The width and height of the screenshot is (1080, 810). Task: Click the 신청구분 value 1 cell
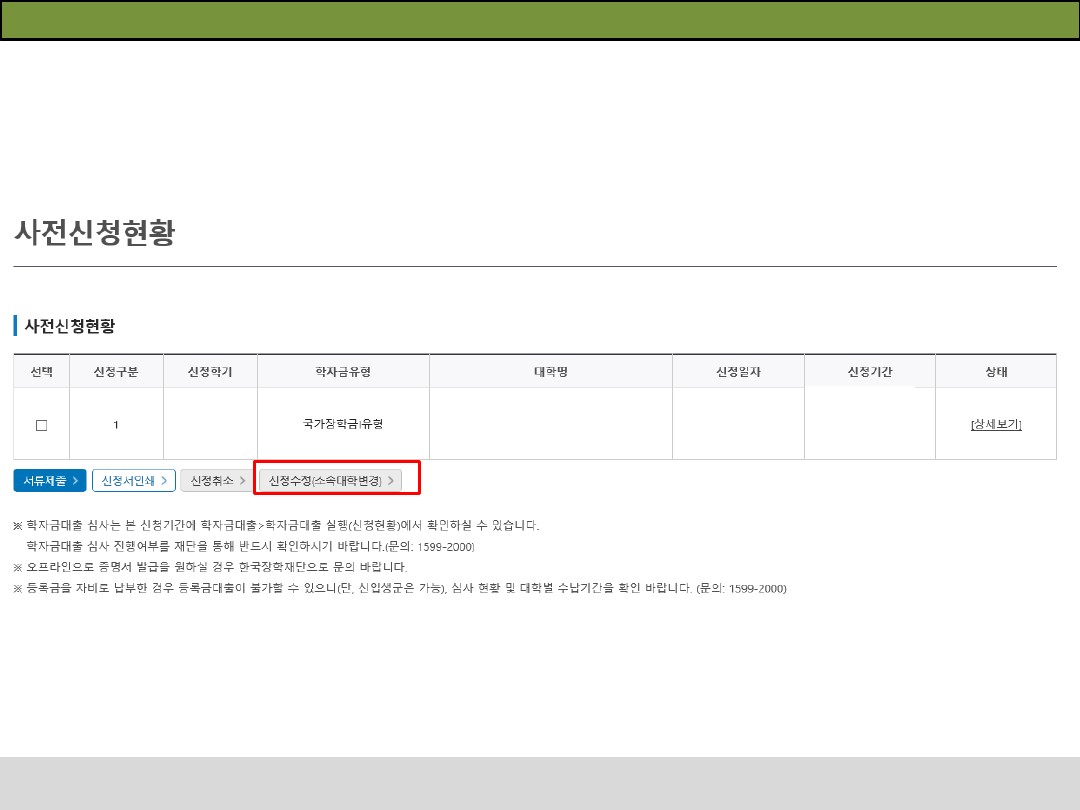pyautogui.click(x=116, y=425)
